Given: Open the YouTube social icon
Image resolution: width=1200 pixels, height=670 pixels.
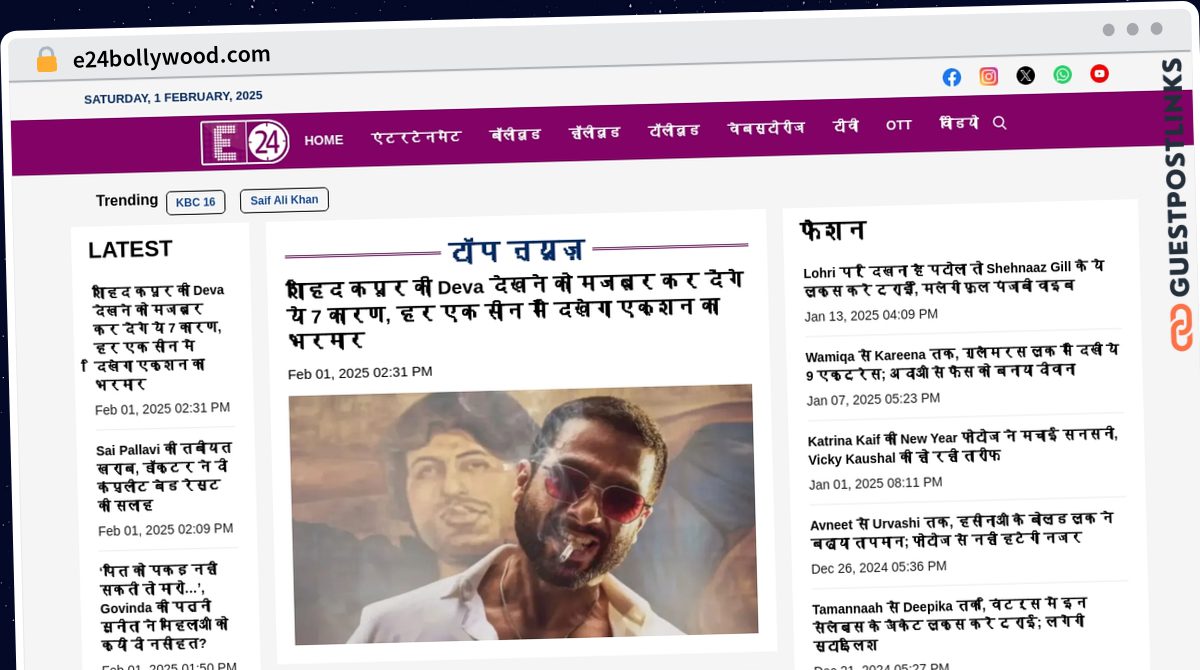Looking at the screenshot, I should [x=1100, y=73].
